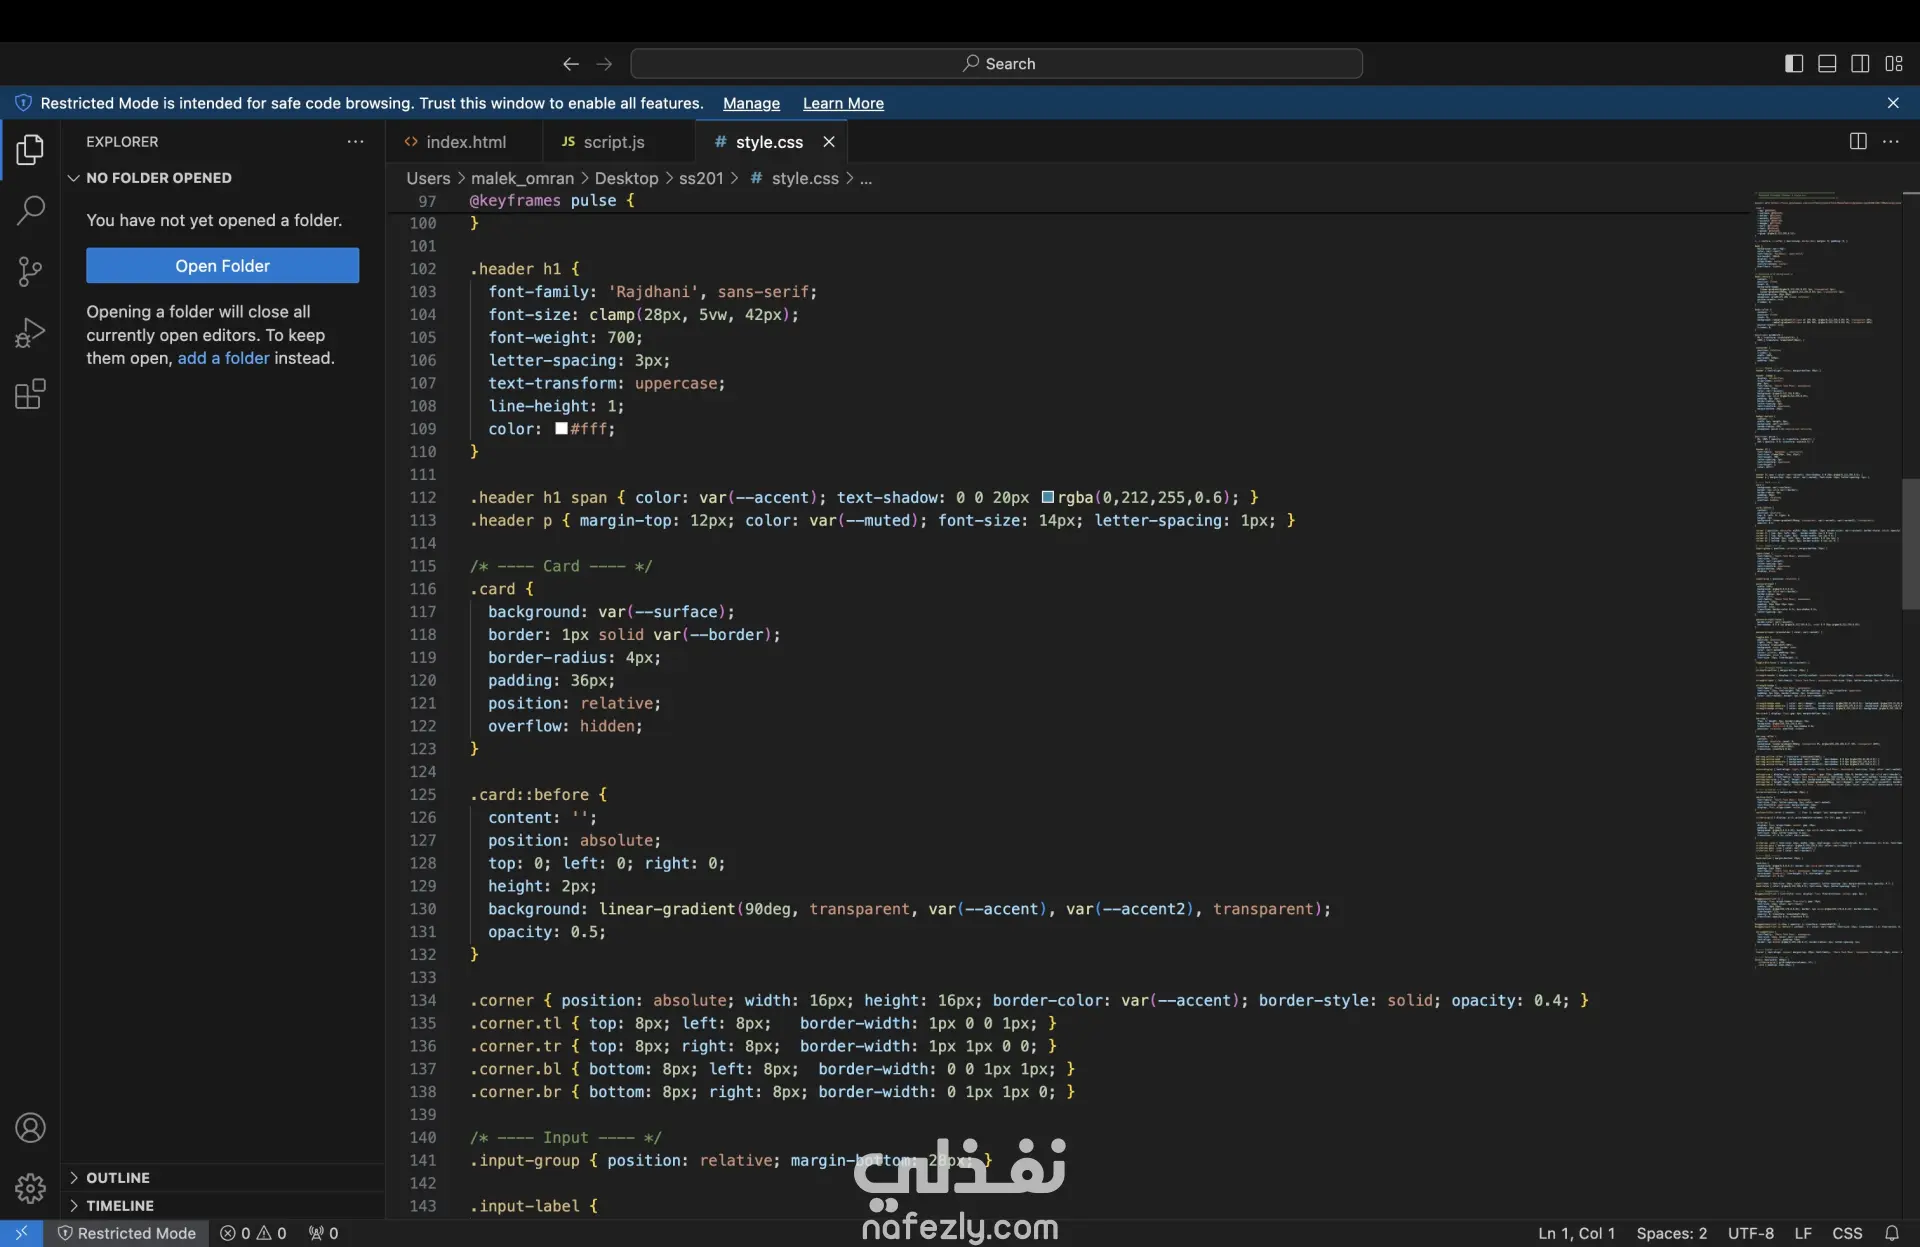
Task: Switch to the script.js tab
Action: click(x=617, y=142)
